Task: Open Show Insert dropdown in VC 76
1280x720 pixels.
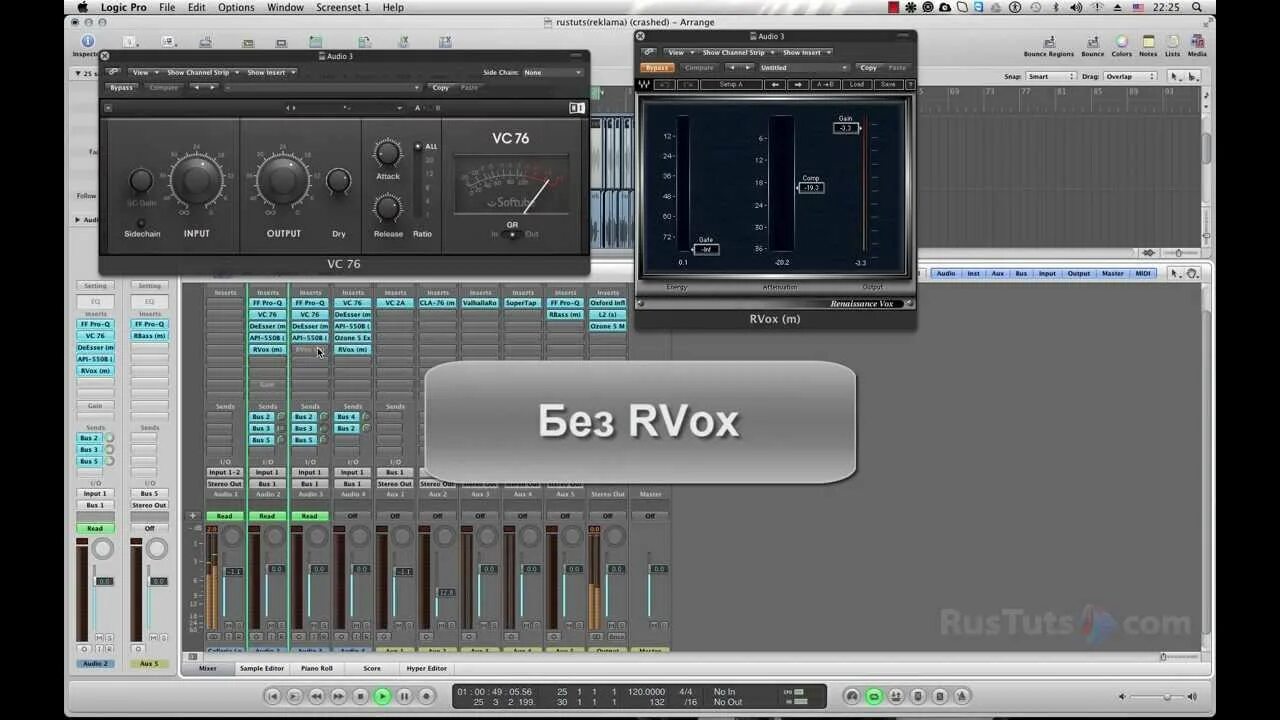Action: coord(269,72)
